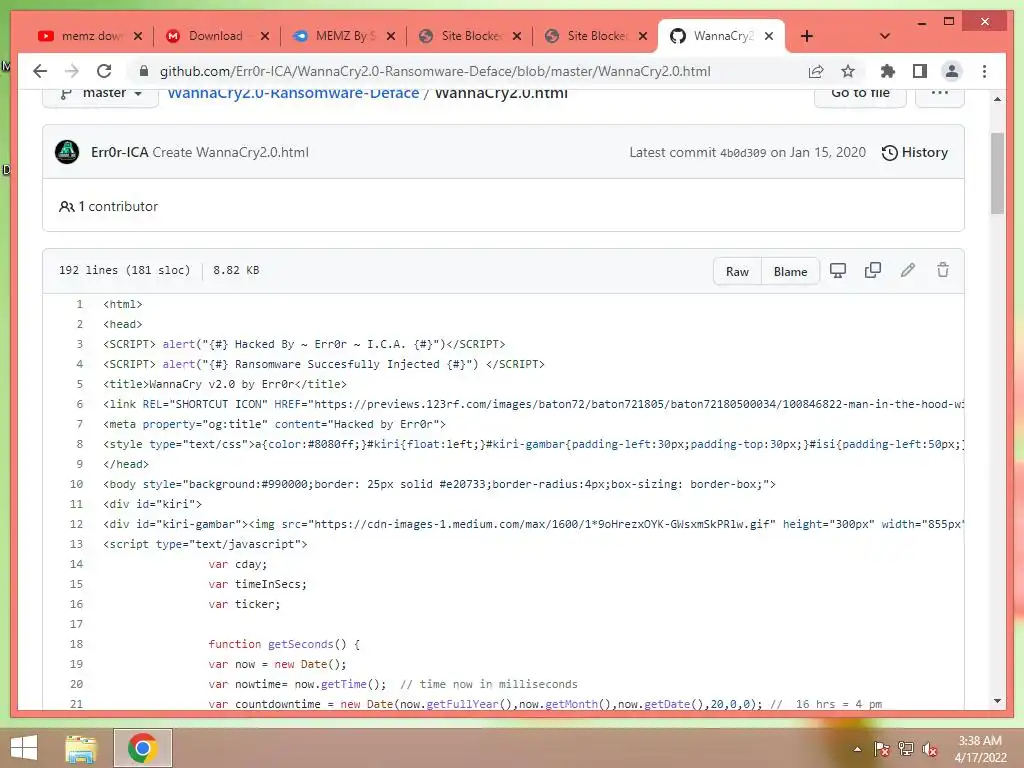Click the page scrollbar down arrow
The height and width of the screenshot is (768, 1024).
[x=997, y=701]
